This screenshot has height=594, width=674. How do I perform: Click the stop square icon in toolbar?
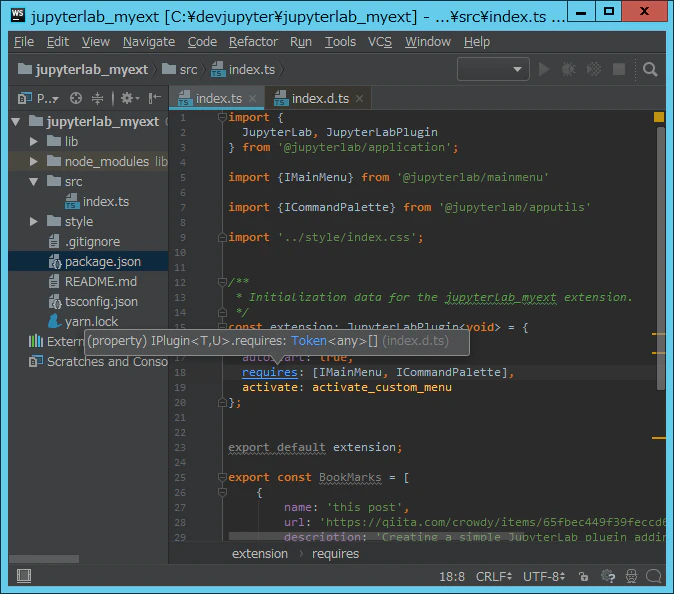619,69
